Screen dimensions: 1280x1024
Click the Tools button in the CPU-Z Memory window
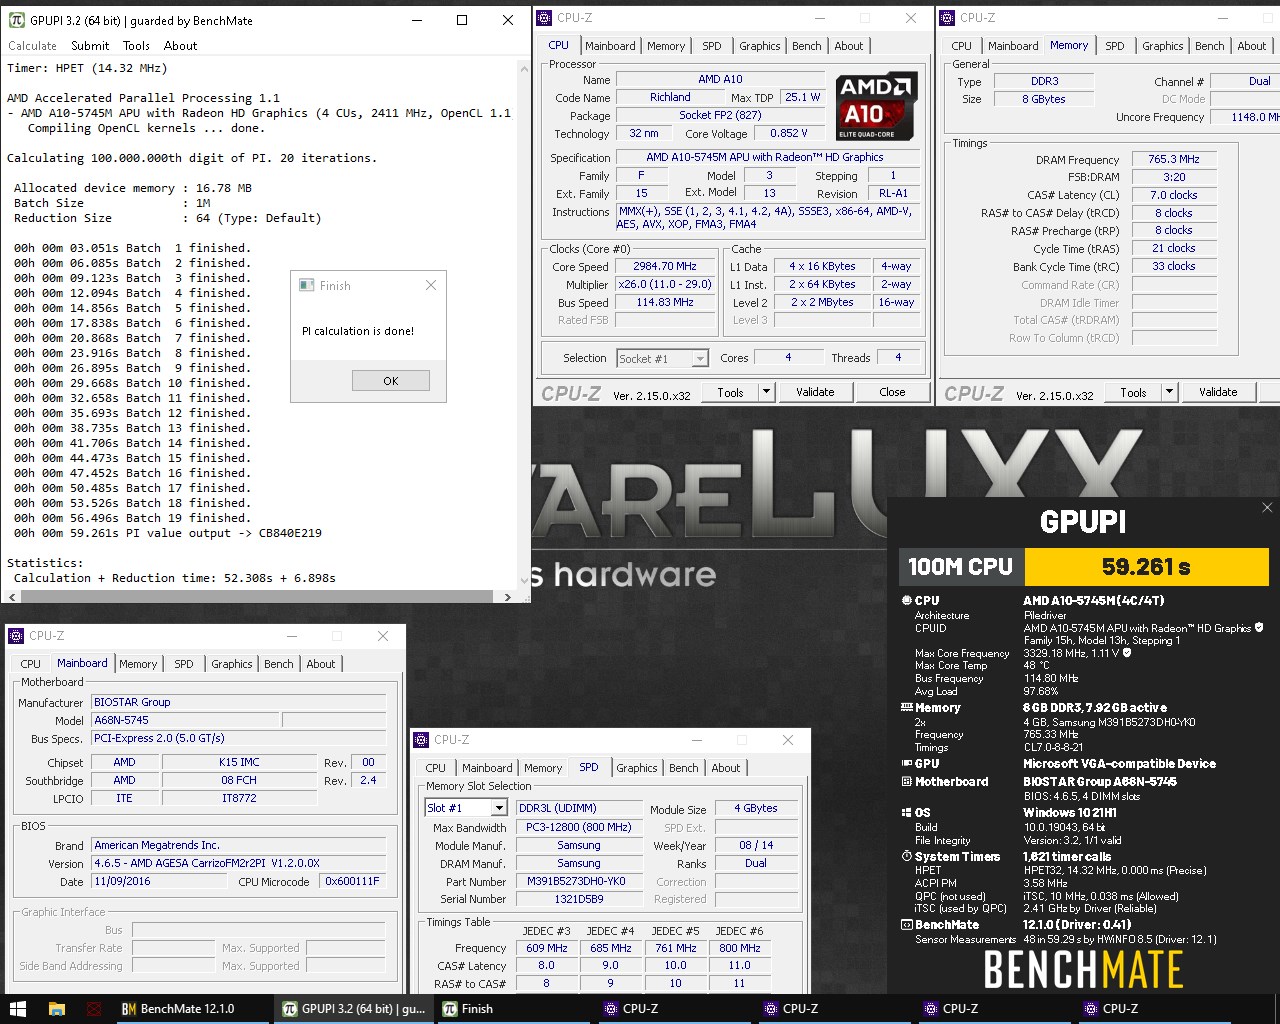pyautogui.click(x=1134, y=392)
